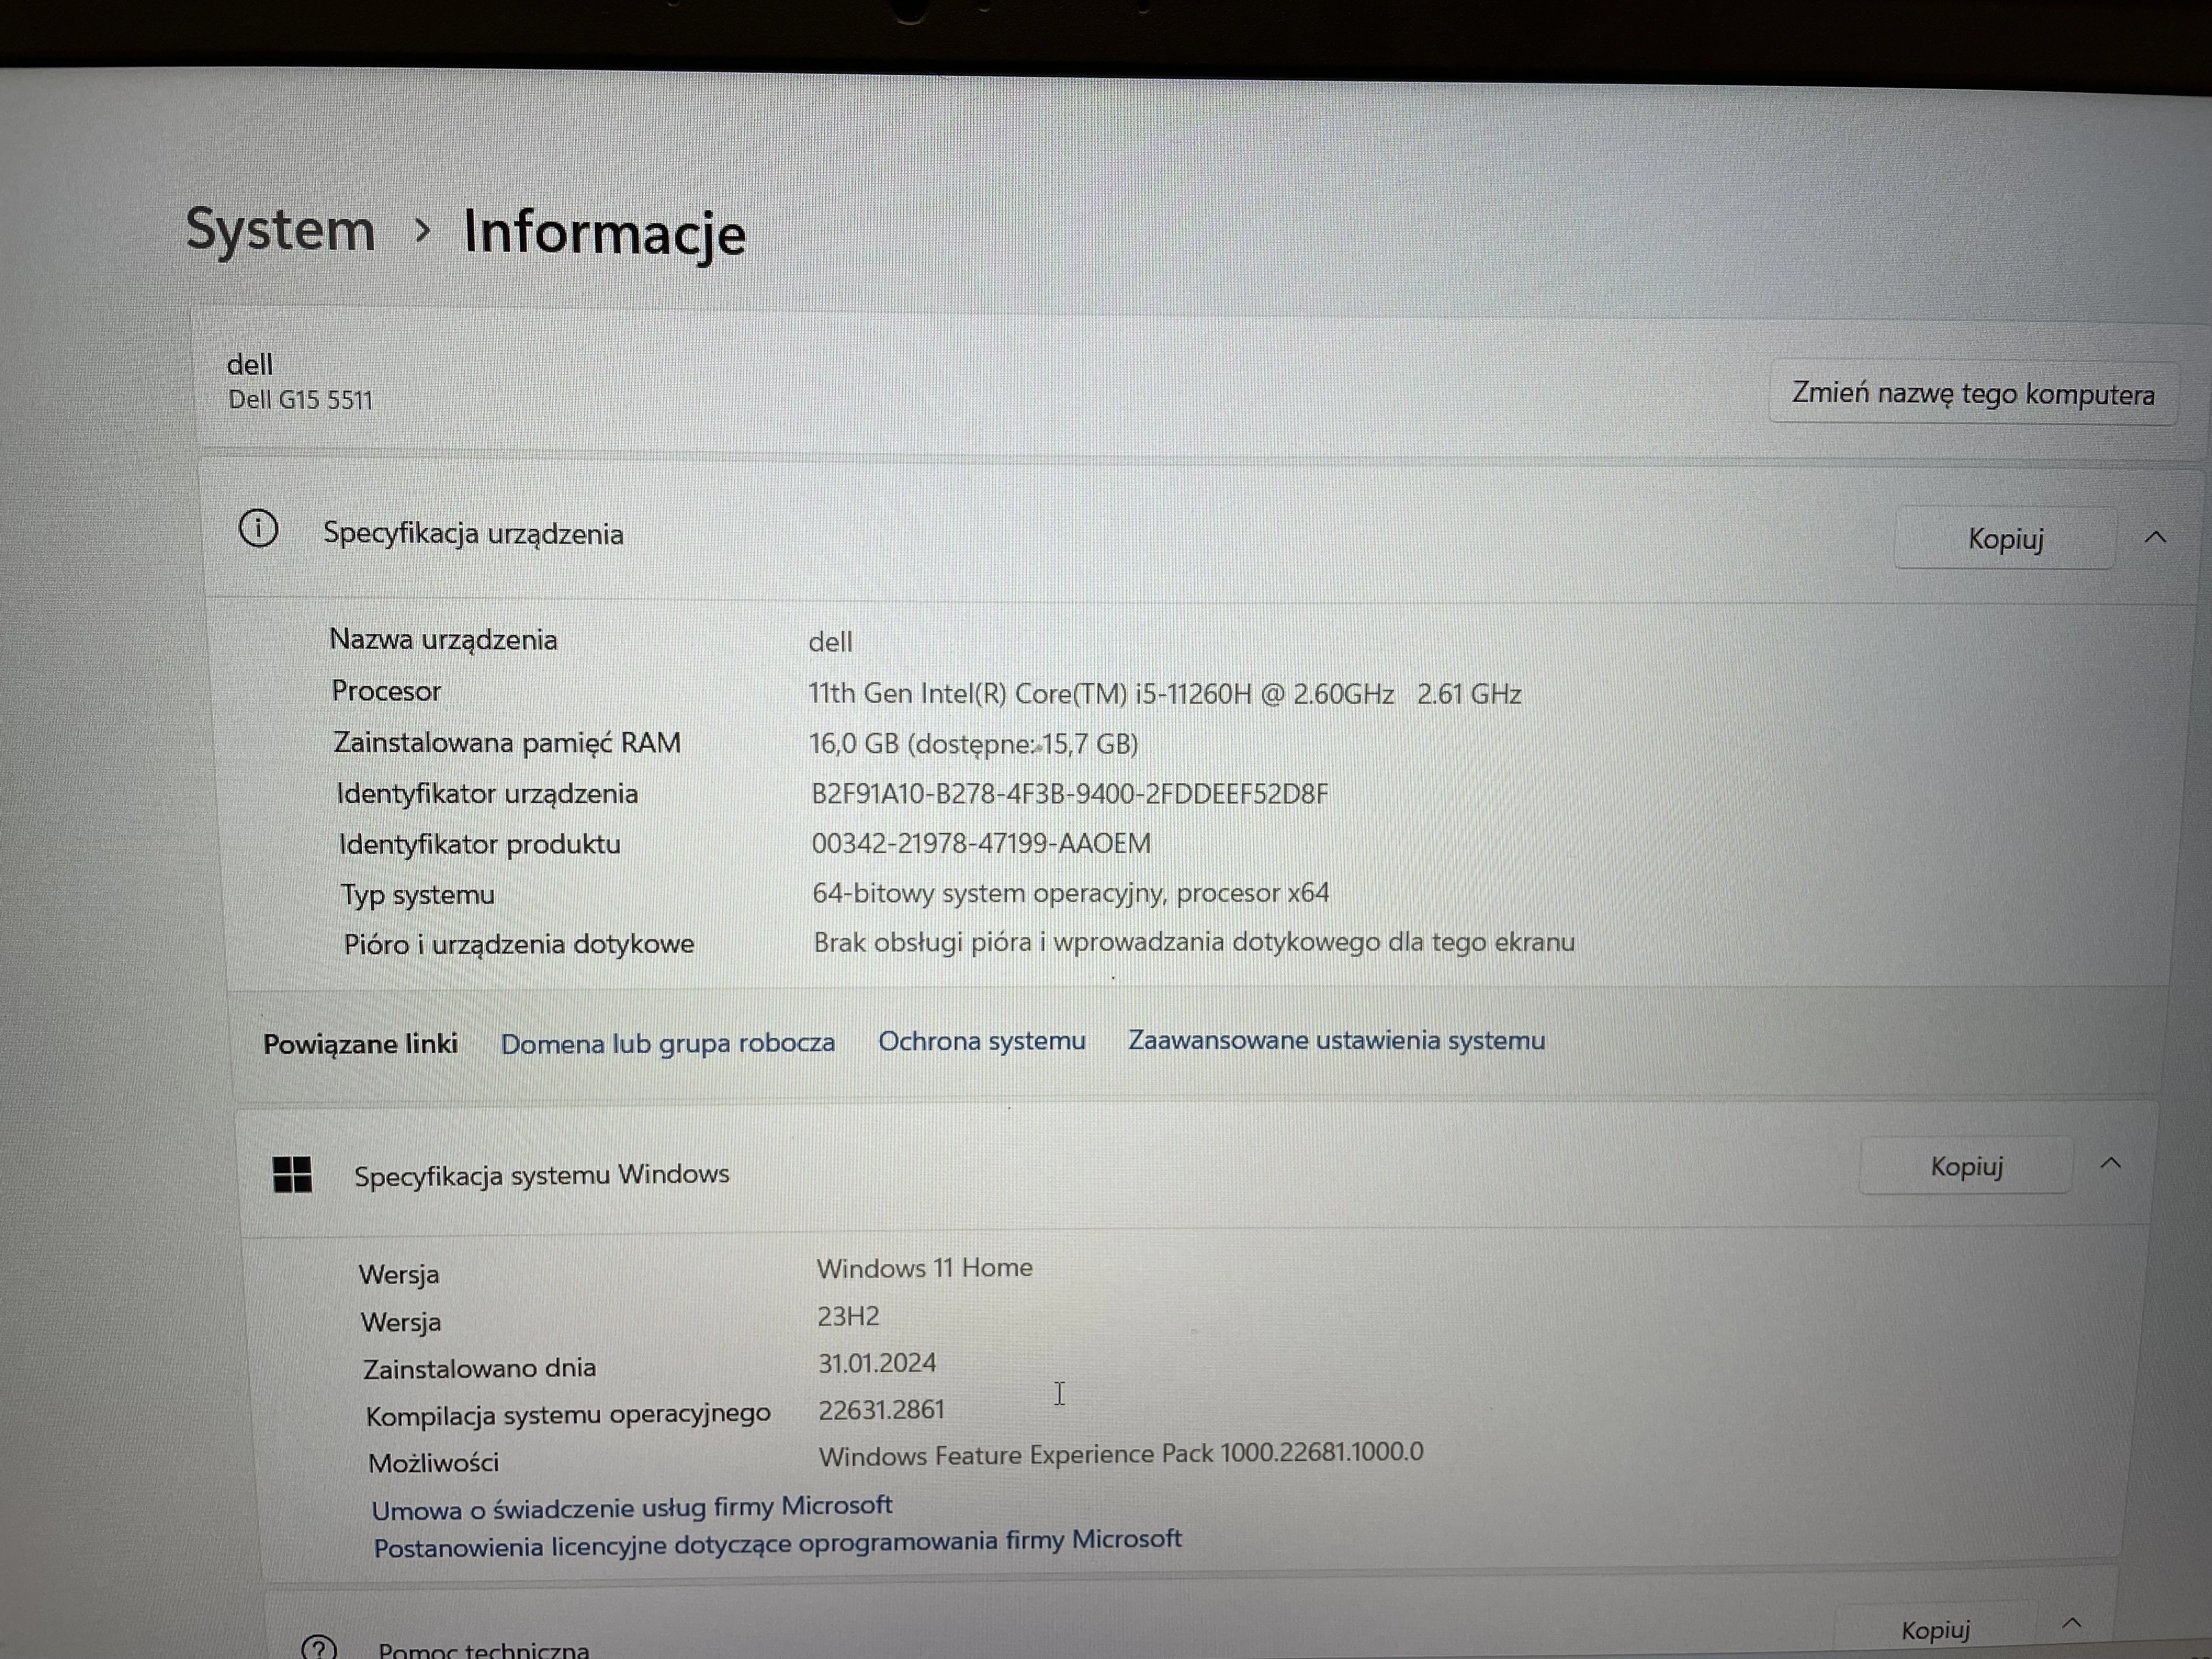Viewport: 2212px width, 1659px height.
Task: Select version value 23H2
Action: point(848,1316)
